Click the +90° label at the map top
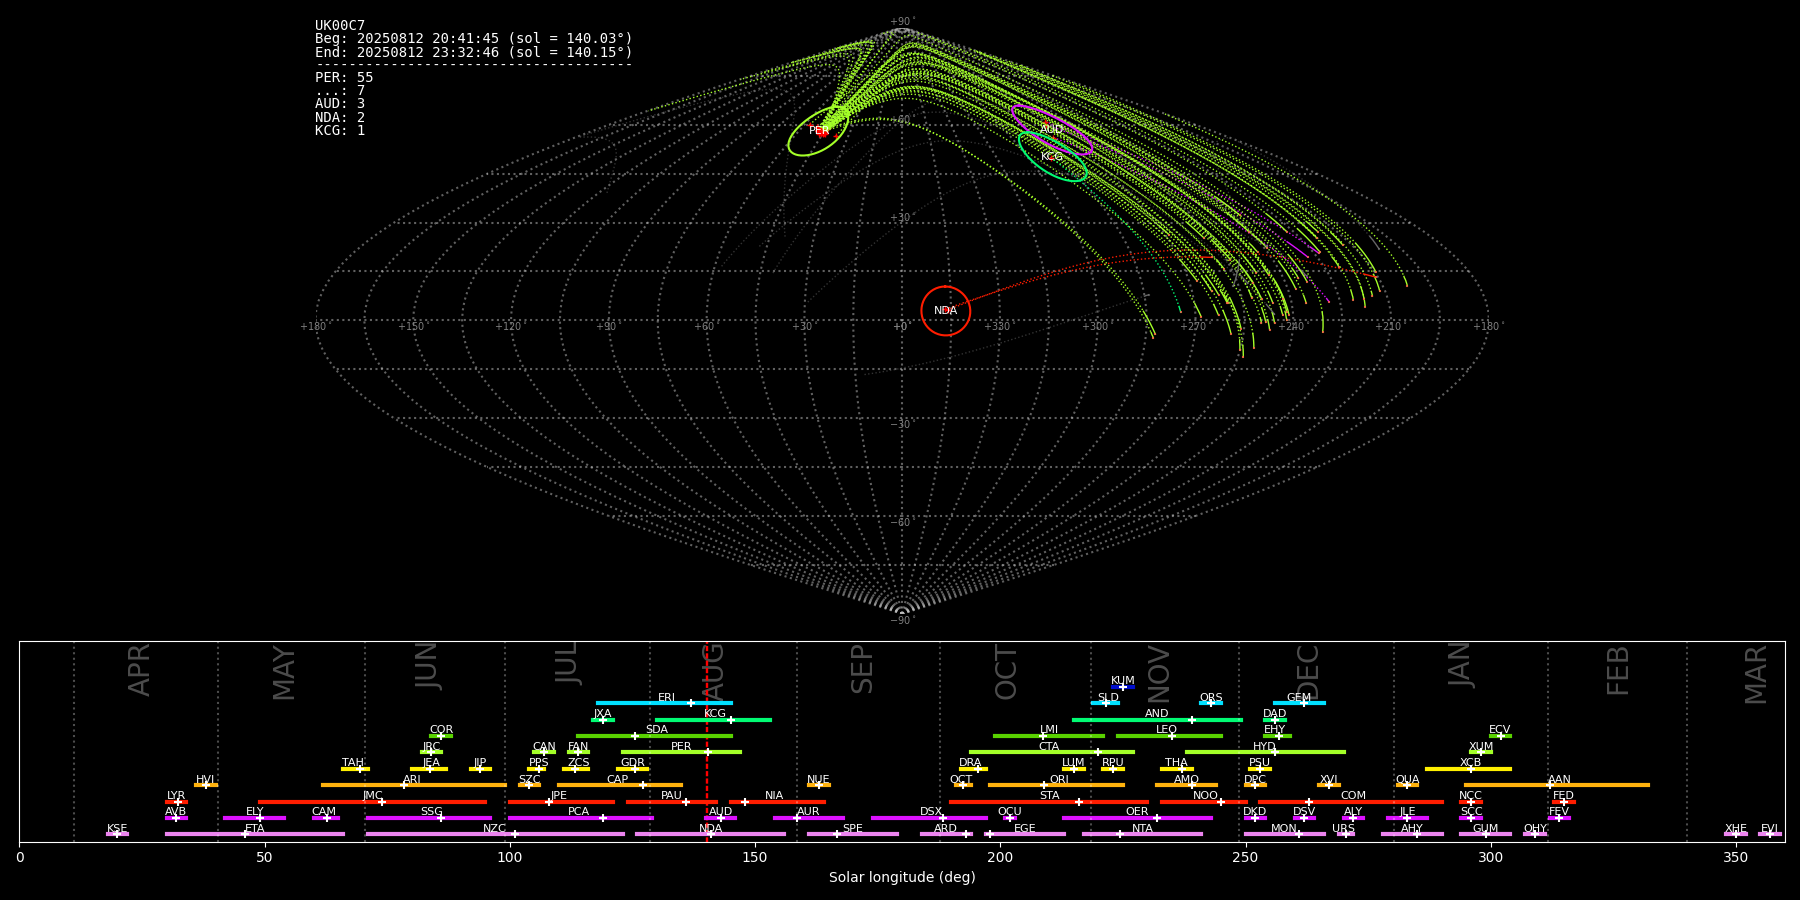The image size is (1800, 900). coord(902,22)
